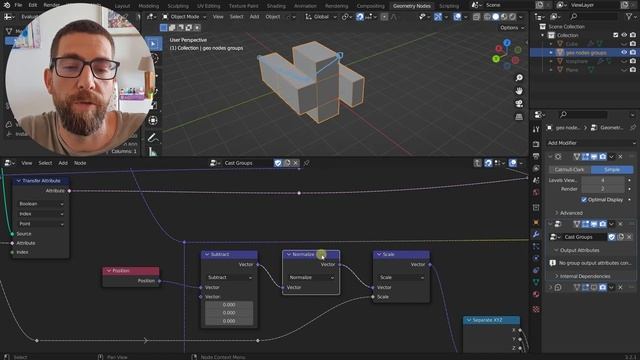
Task: Open the Global transform orientation dropdown
Action: [321, 17]
